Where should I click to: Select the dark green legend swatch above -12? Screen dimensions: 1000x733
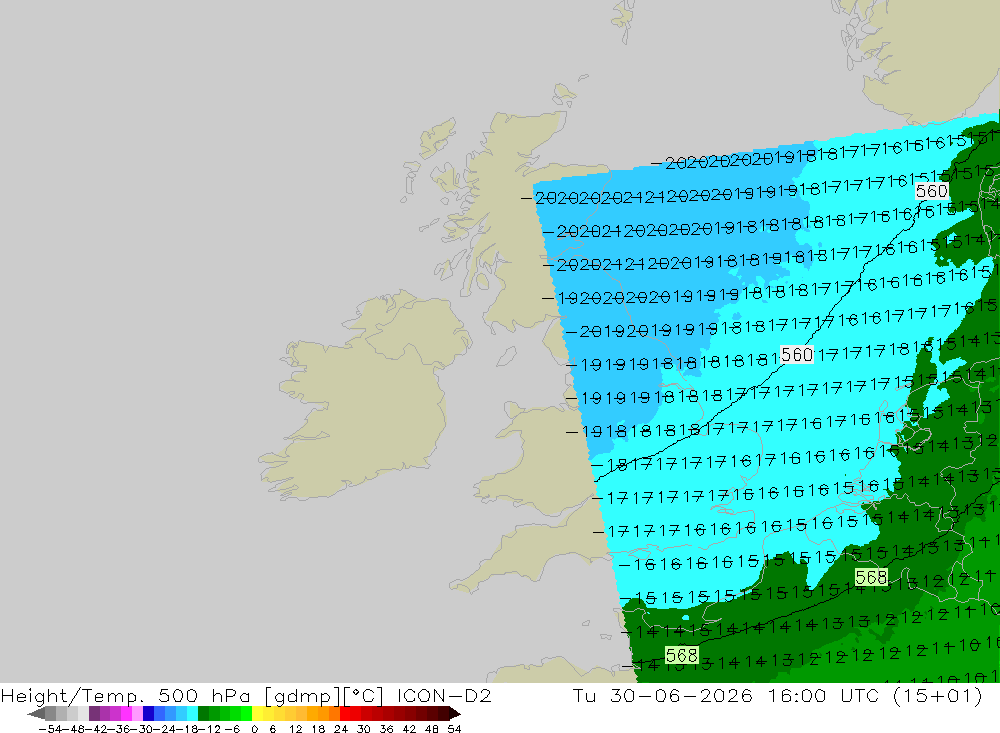203,713
